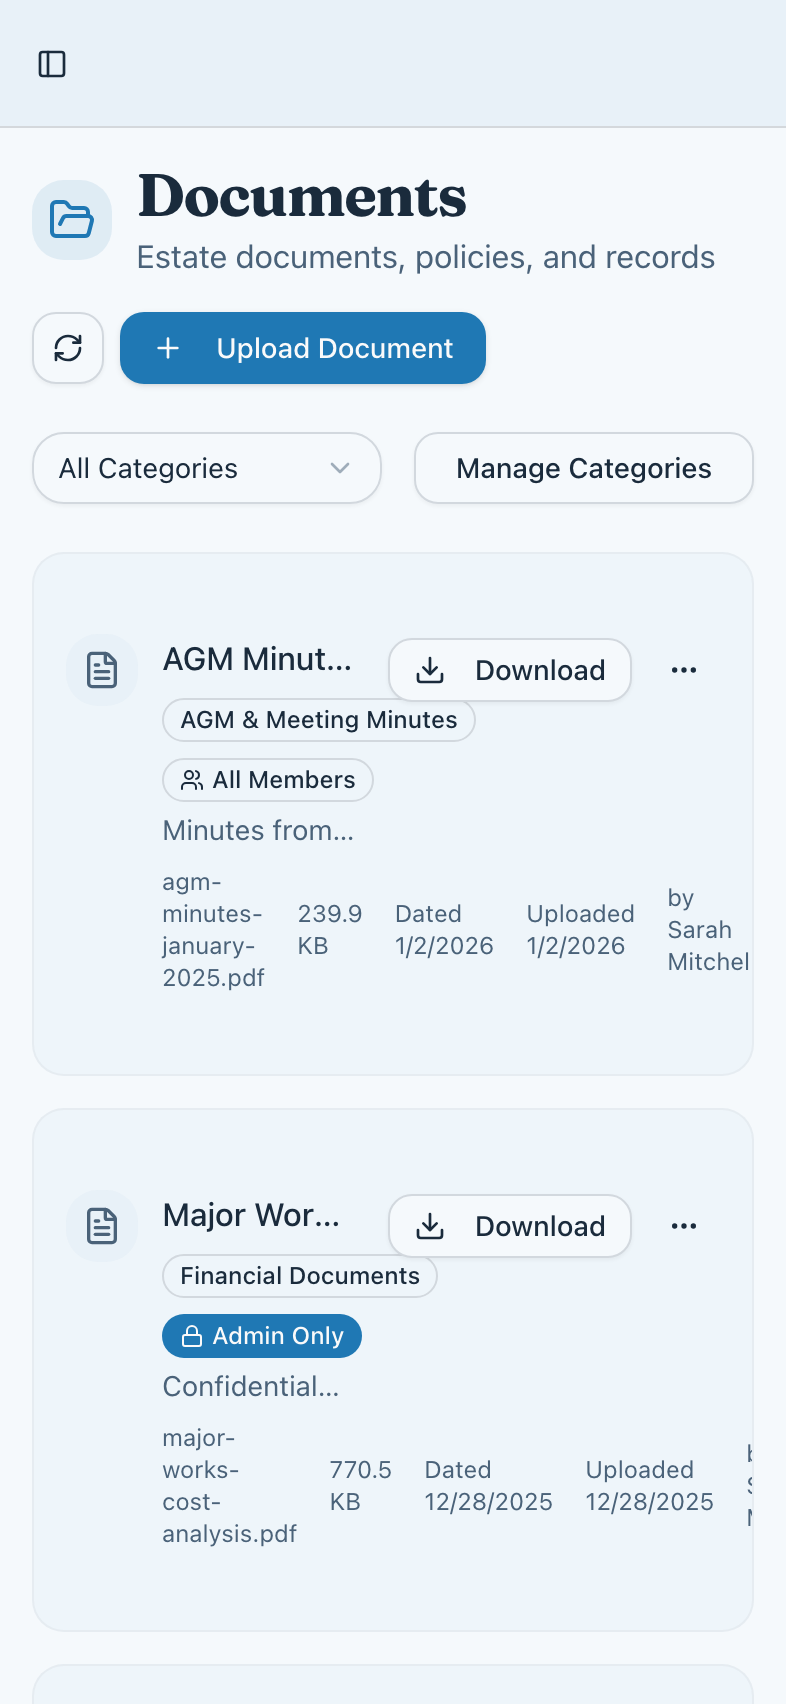Click the Admin Only lock badge

pos(262,1336)
